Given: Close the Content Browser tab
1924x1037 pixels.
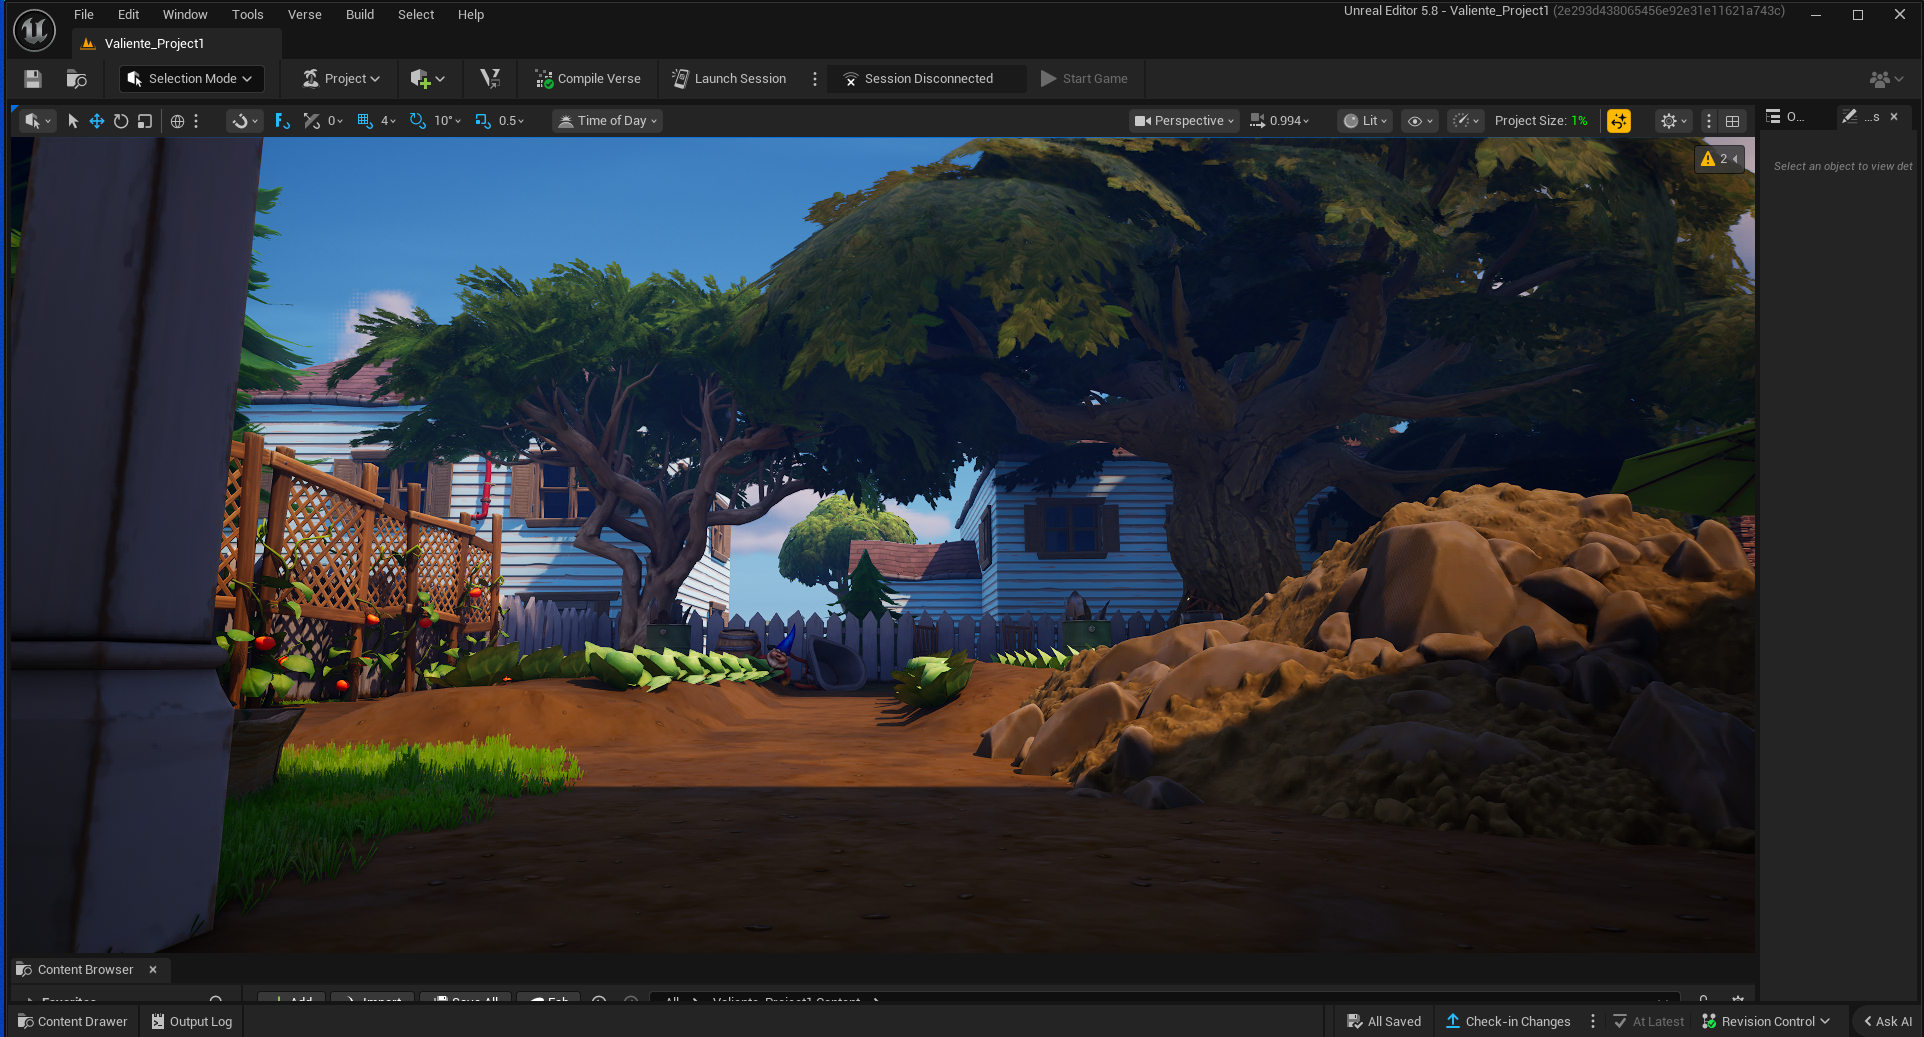Looking at the screenshot, I should pos(153,970).
